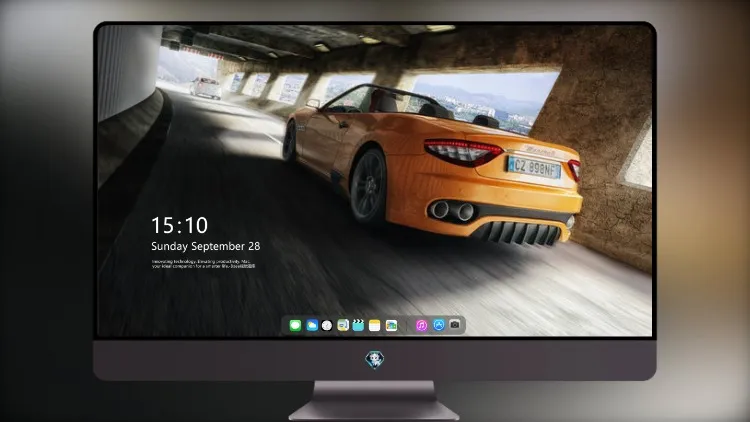
Task: Click the small tagline under the date
Action: 203,264
